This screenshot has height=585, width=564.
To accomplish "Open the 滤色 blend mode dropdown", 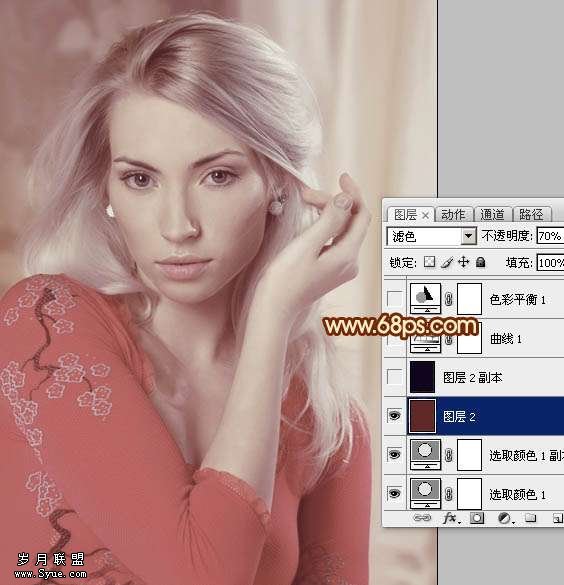I will (432, 236).
